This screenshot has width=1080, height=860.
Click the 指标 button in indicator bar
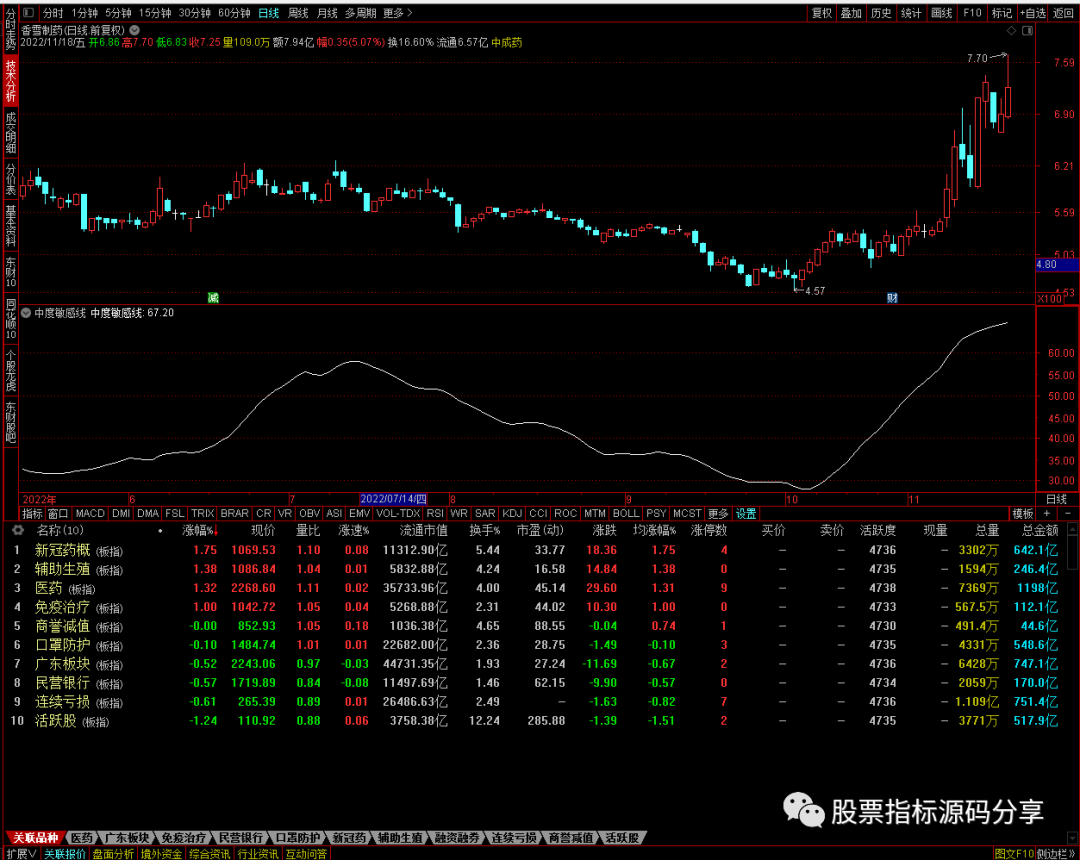pyautogui.click(x=32, y=514)
